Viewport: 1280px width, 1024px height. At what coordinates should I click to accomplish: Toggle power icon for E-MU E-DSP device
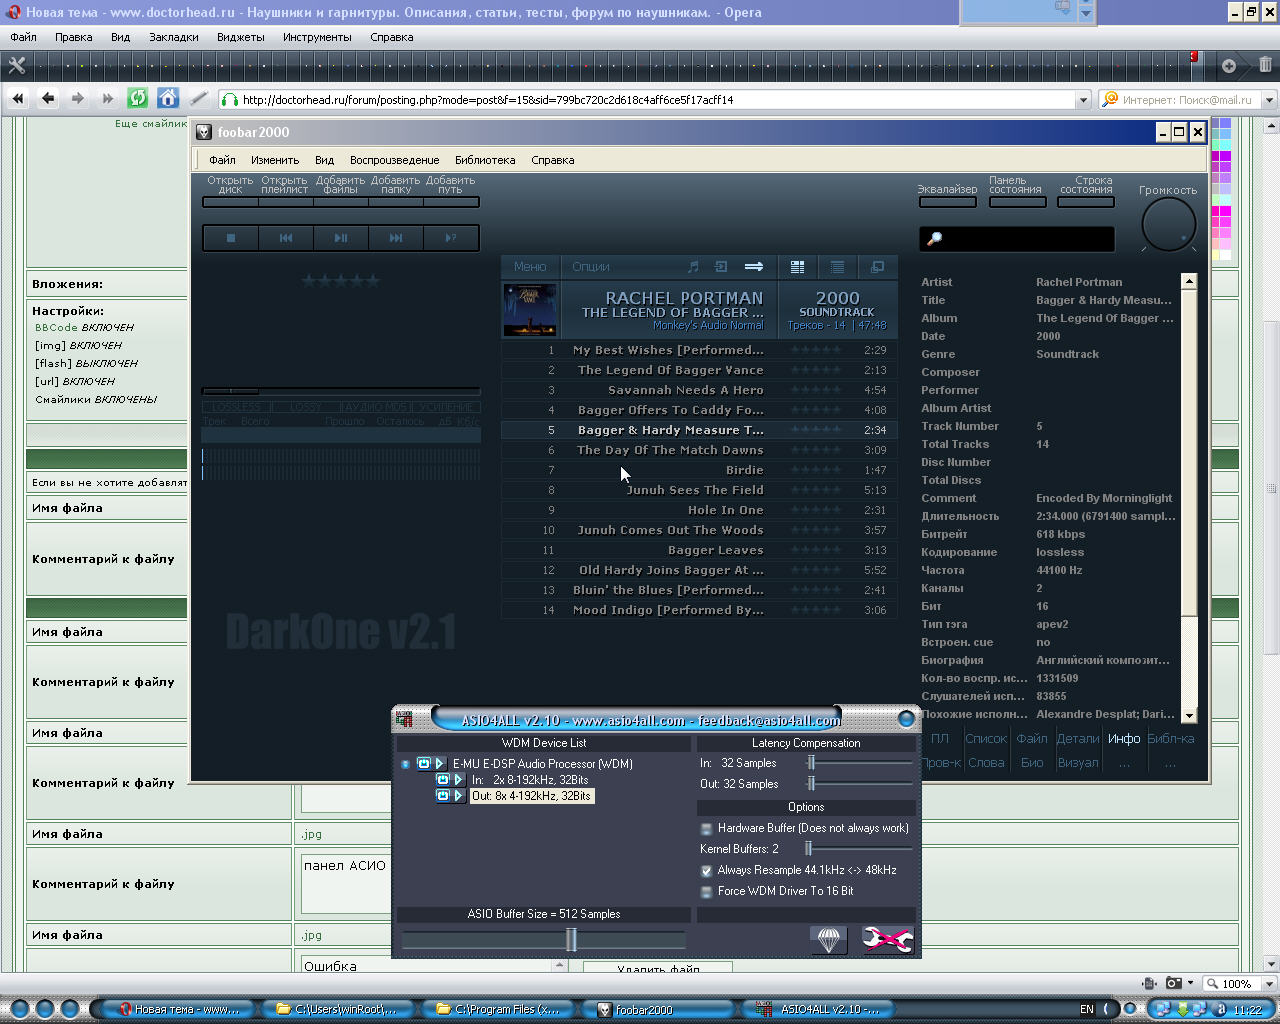coord(424,763)
